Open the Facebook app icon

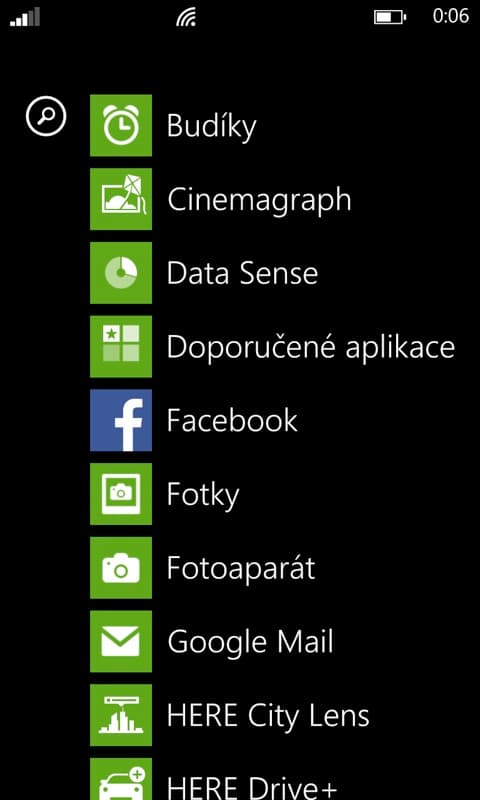pyautogui.click(x=121, y=420)
